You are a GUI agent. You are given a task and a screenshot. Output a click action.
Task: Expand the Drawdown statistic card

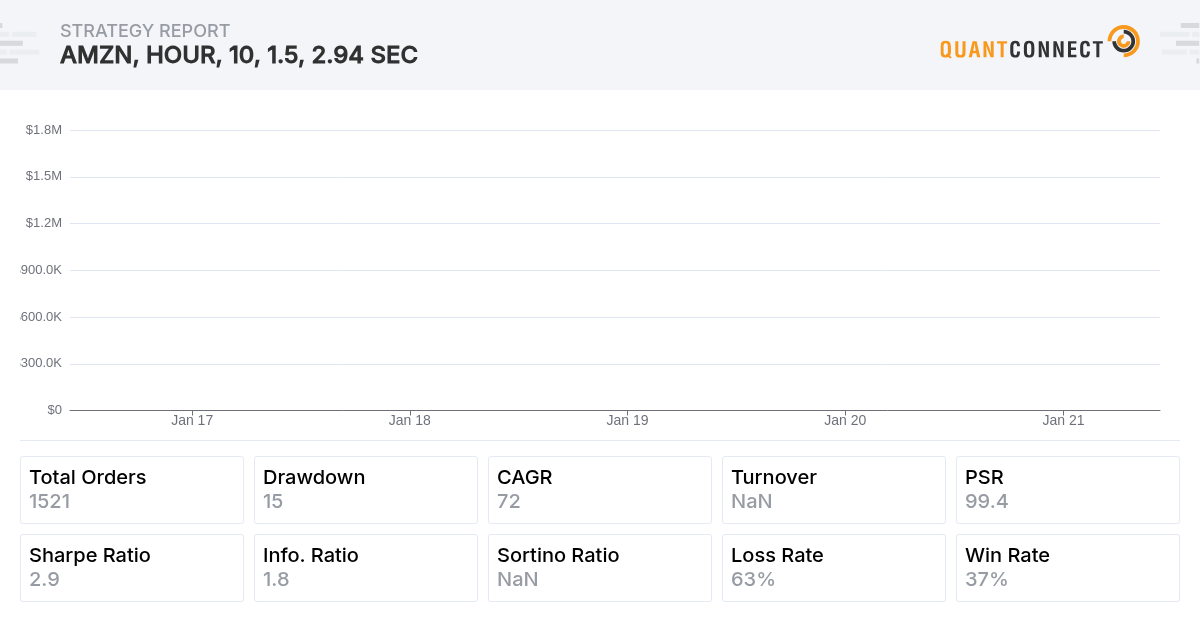click(365, 489)
